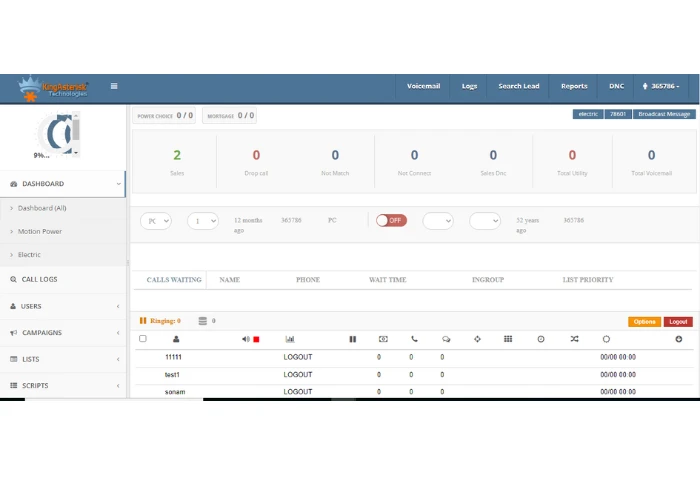Open the Logs menu

[x=469, y=86]
